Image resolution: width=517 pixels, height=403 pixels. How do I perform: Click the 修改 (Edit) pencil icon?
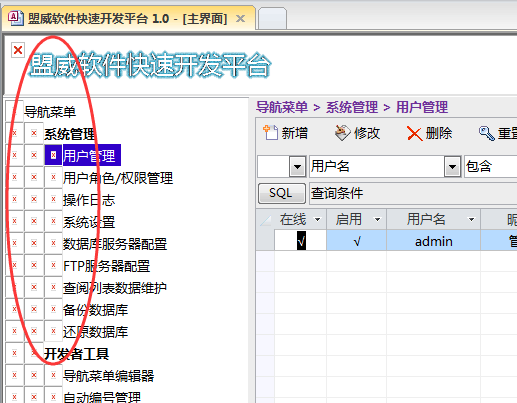tap(342, 133)
